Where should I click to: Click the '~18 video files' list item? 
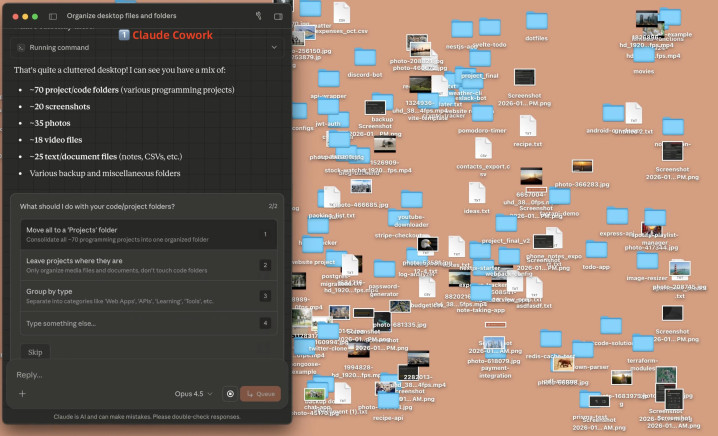pos(56,140)
